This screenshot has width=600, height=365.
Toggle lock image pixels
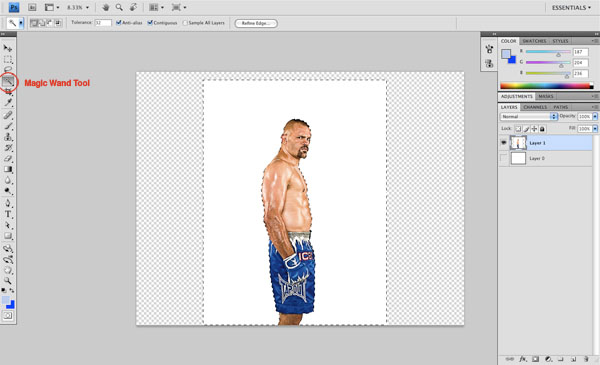point(526,129)
